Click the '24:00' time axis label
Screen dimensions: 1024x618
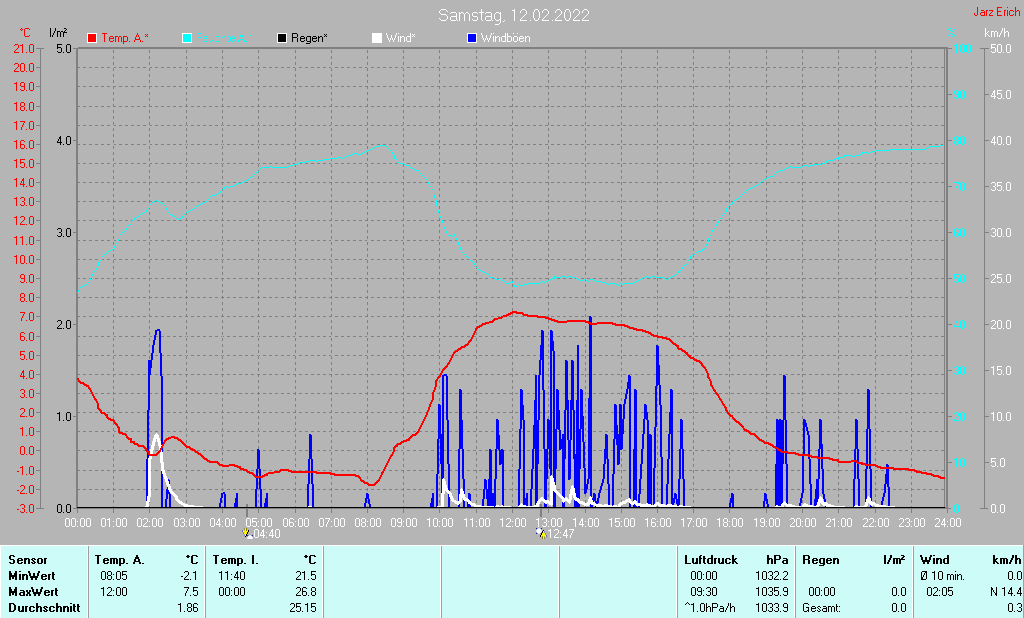click(x=948, y=523)
